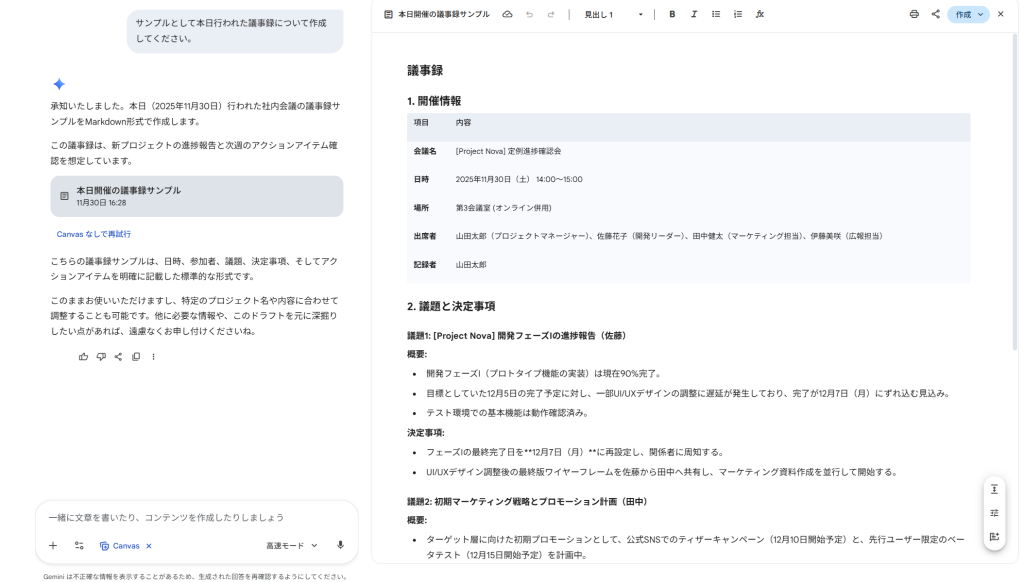The image size is (1024, 582).
Task: Open the plus attachment menu in prompt box
Action: 53,546
